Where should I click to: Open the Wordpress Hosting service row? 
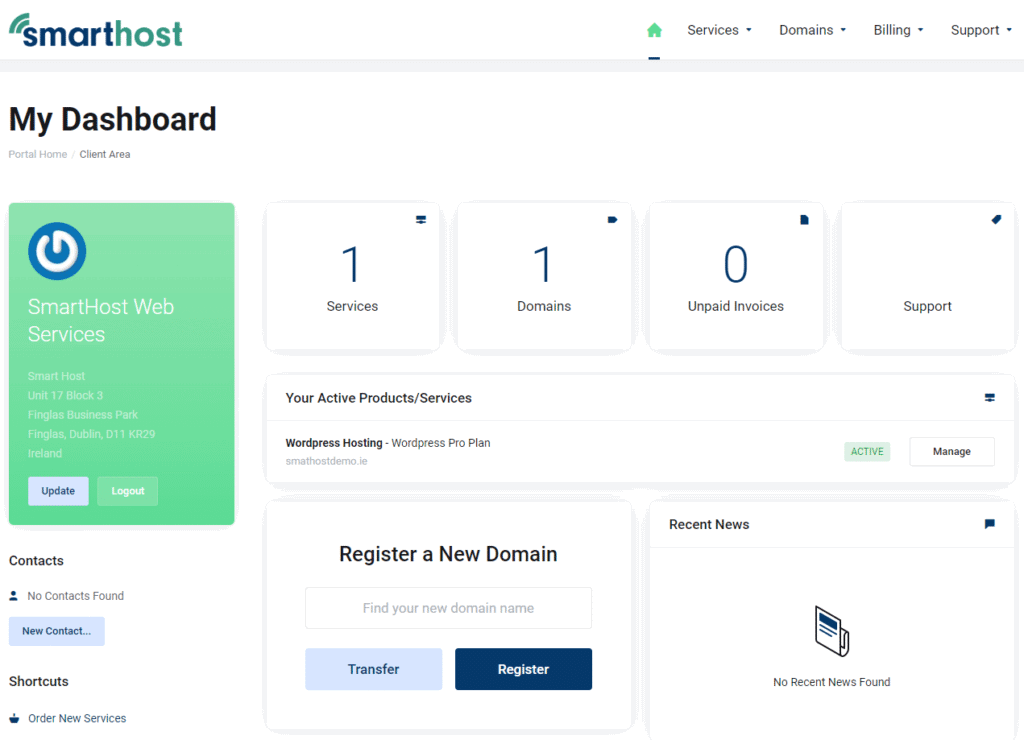pos(640,451)
